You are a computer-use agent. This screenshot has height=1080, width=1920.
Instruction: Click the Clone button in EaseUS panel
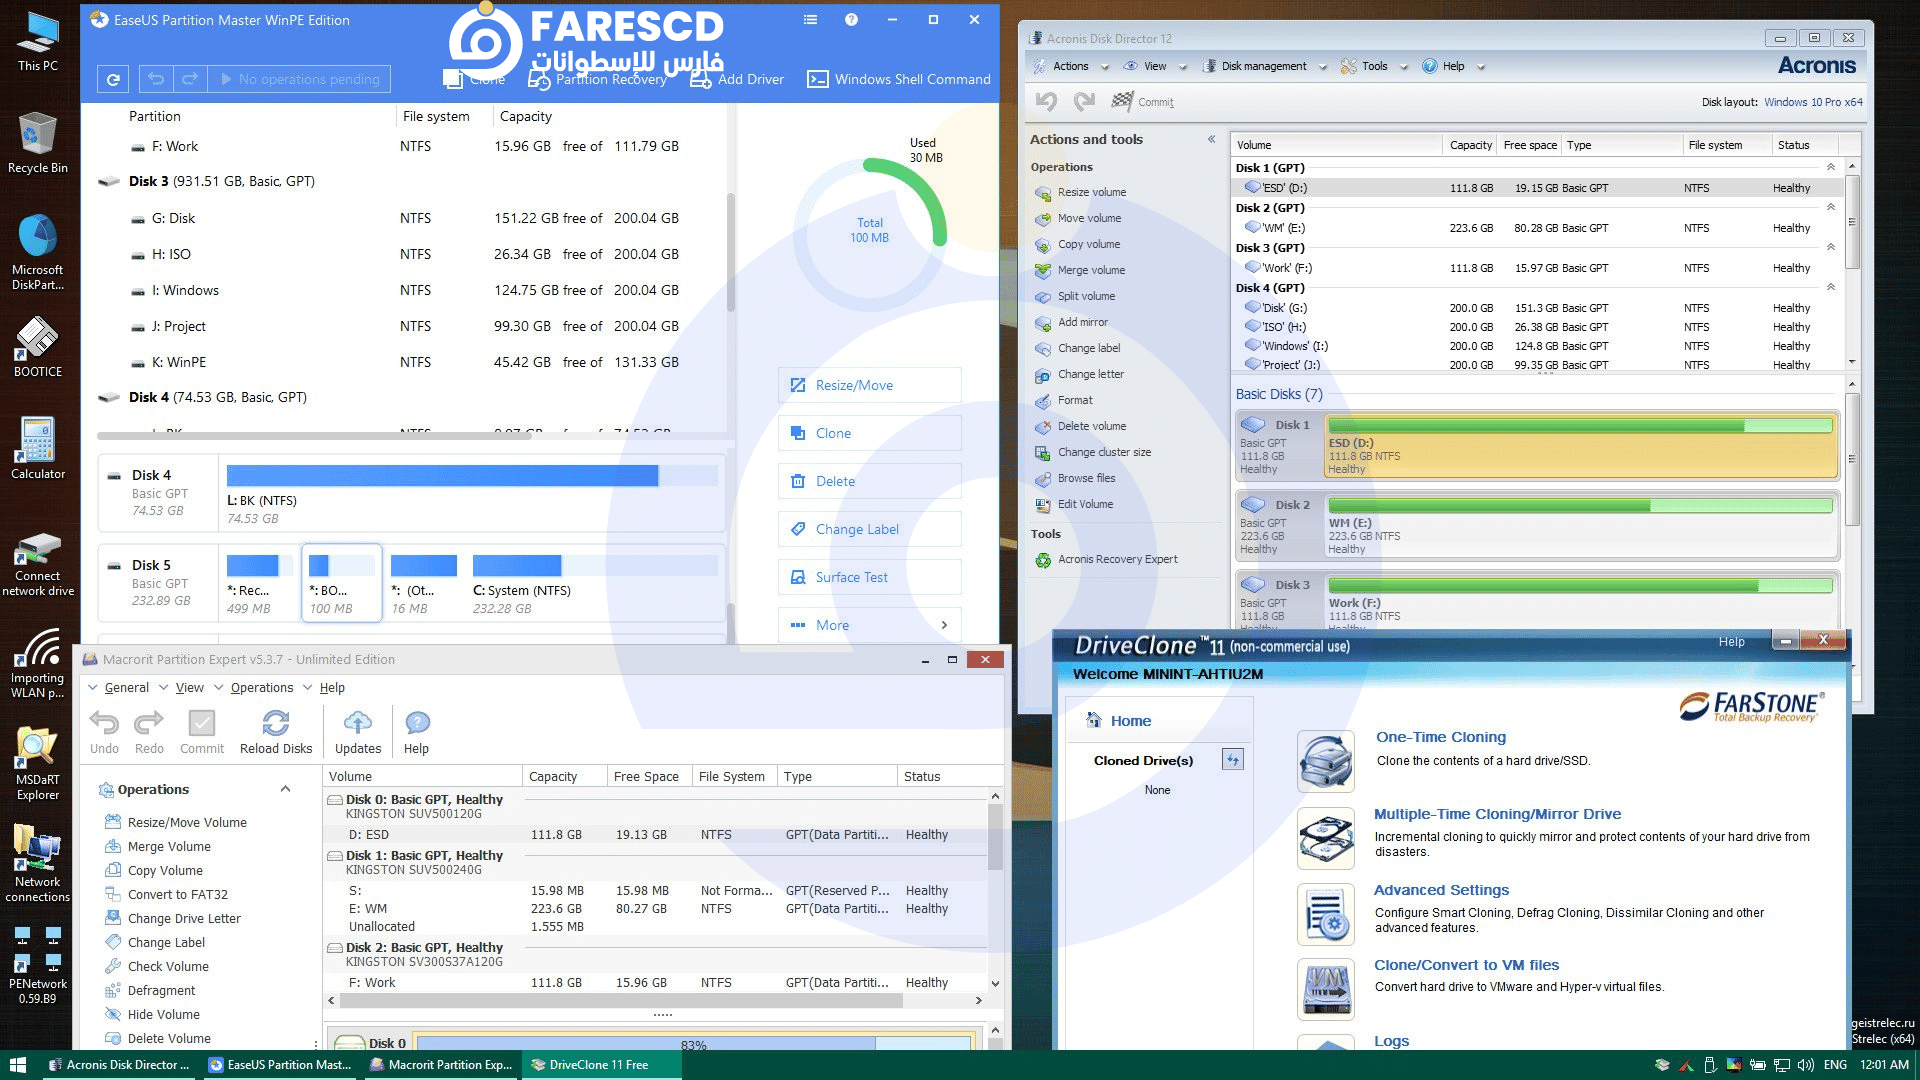pos(869,433)
